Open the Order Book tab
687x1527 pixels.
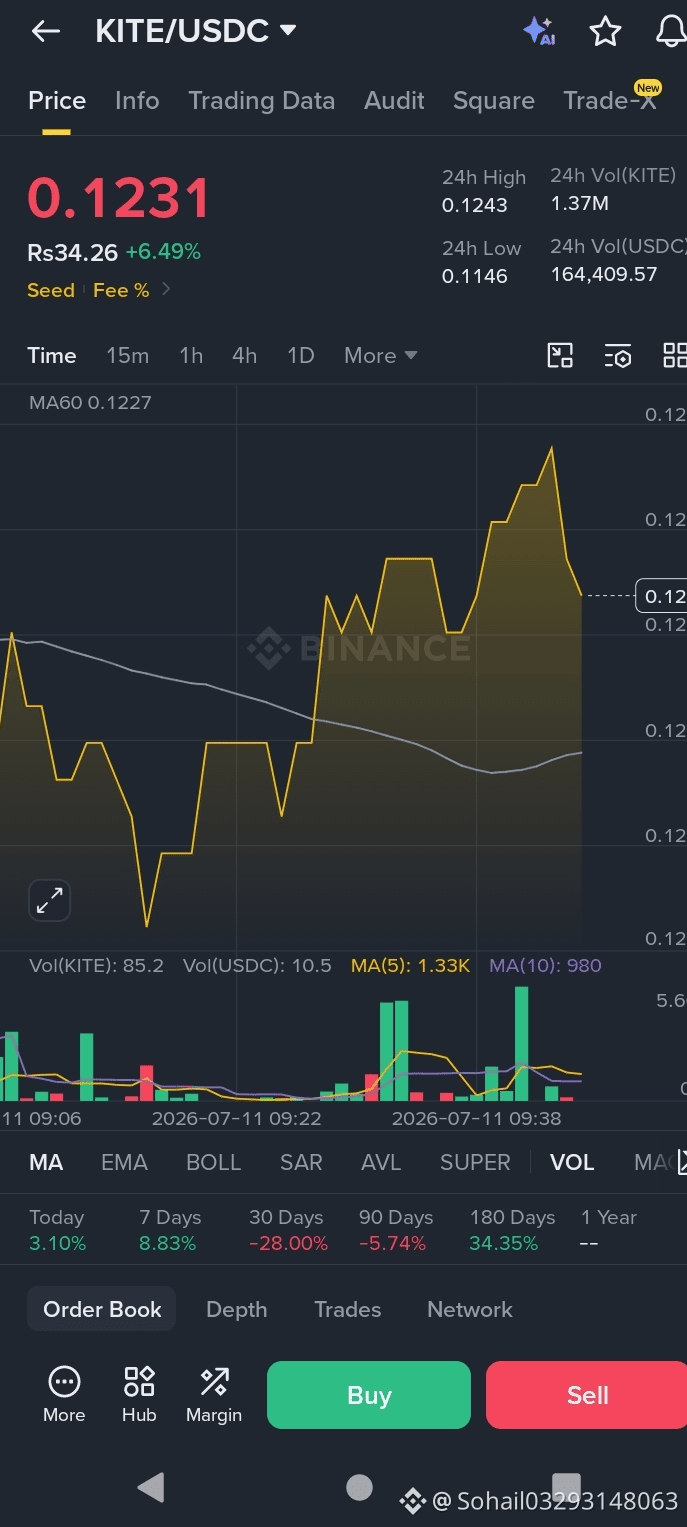pyautogui.click(x=102, y=1309)
